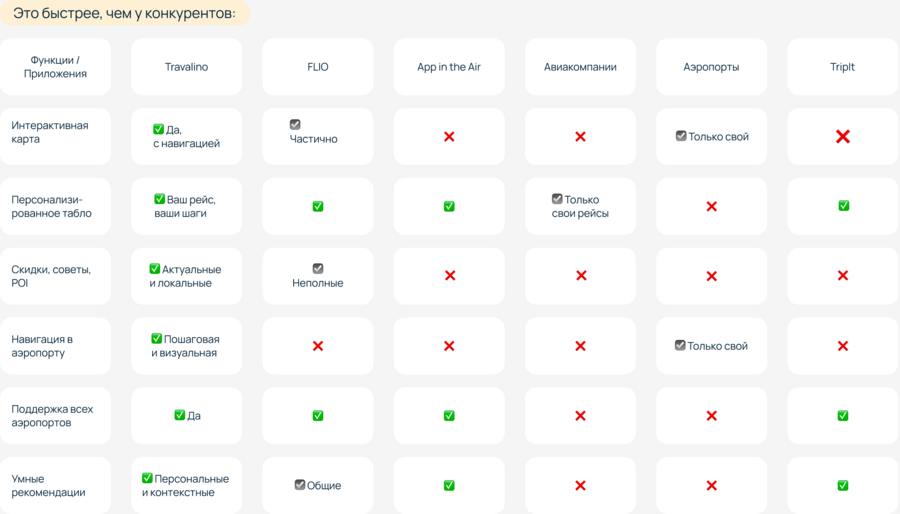The width and height of the screenshot is (900, 514).
Task: Click the green check in App in the Air's Умные рекомендации cell
Action: (449, 485)
